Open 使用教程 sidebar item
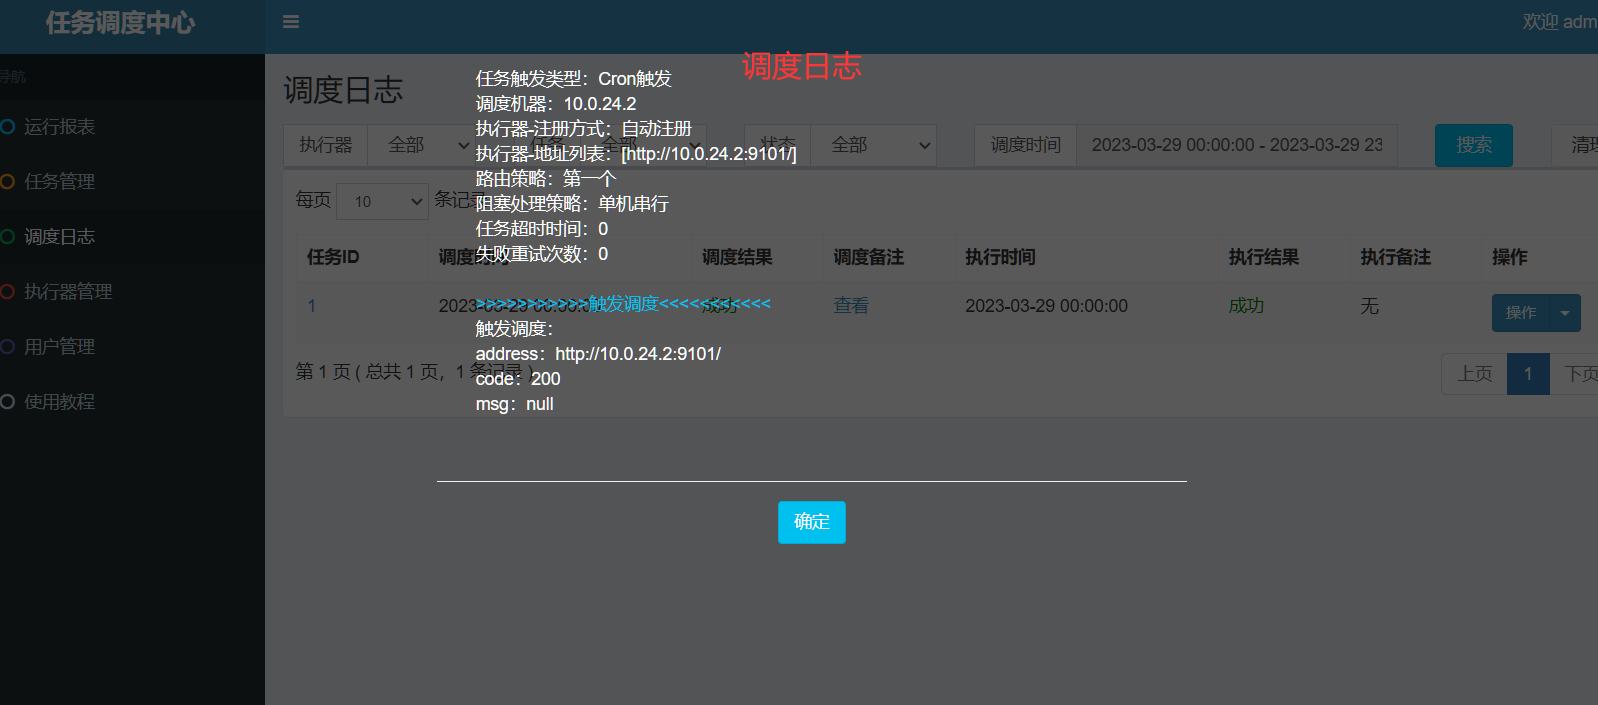Image resolution: width=1598 pixels, height=705 pixels. click(59, 402)
